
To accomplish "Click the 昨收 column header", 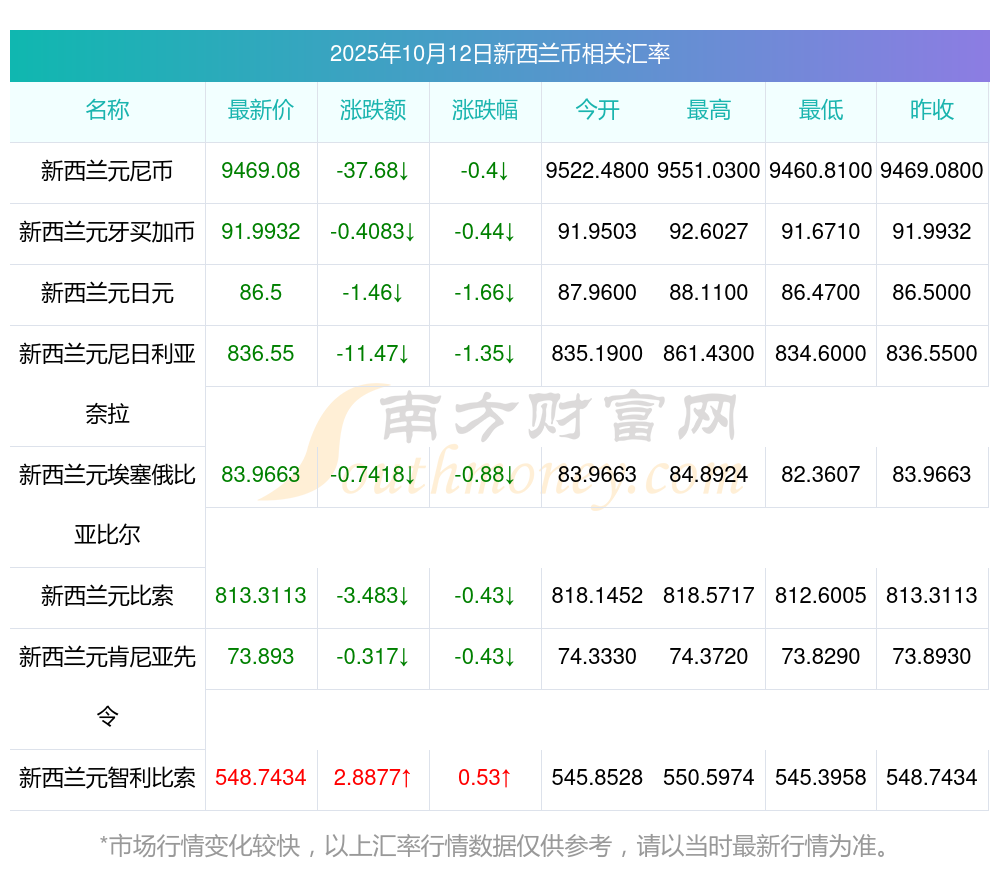I will 932,110.
